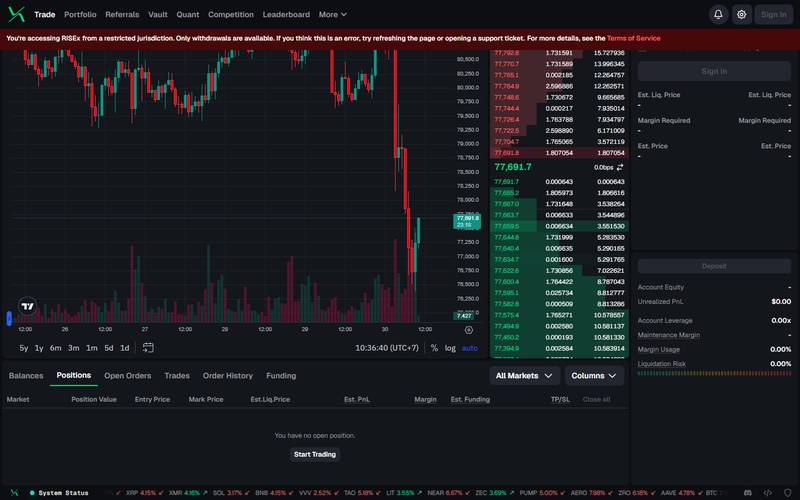The height and width of the screenshot is (500, 800).
Task: Click the RISEx logo in the footer
Action: [x=14, y=492]
